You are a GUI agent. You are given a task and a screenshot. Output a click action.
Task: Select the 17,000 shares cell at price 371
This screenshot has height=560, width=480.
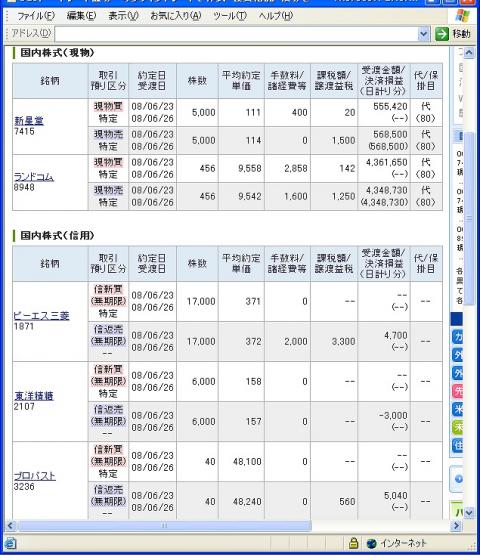point(198,301)
